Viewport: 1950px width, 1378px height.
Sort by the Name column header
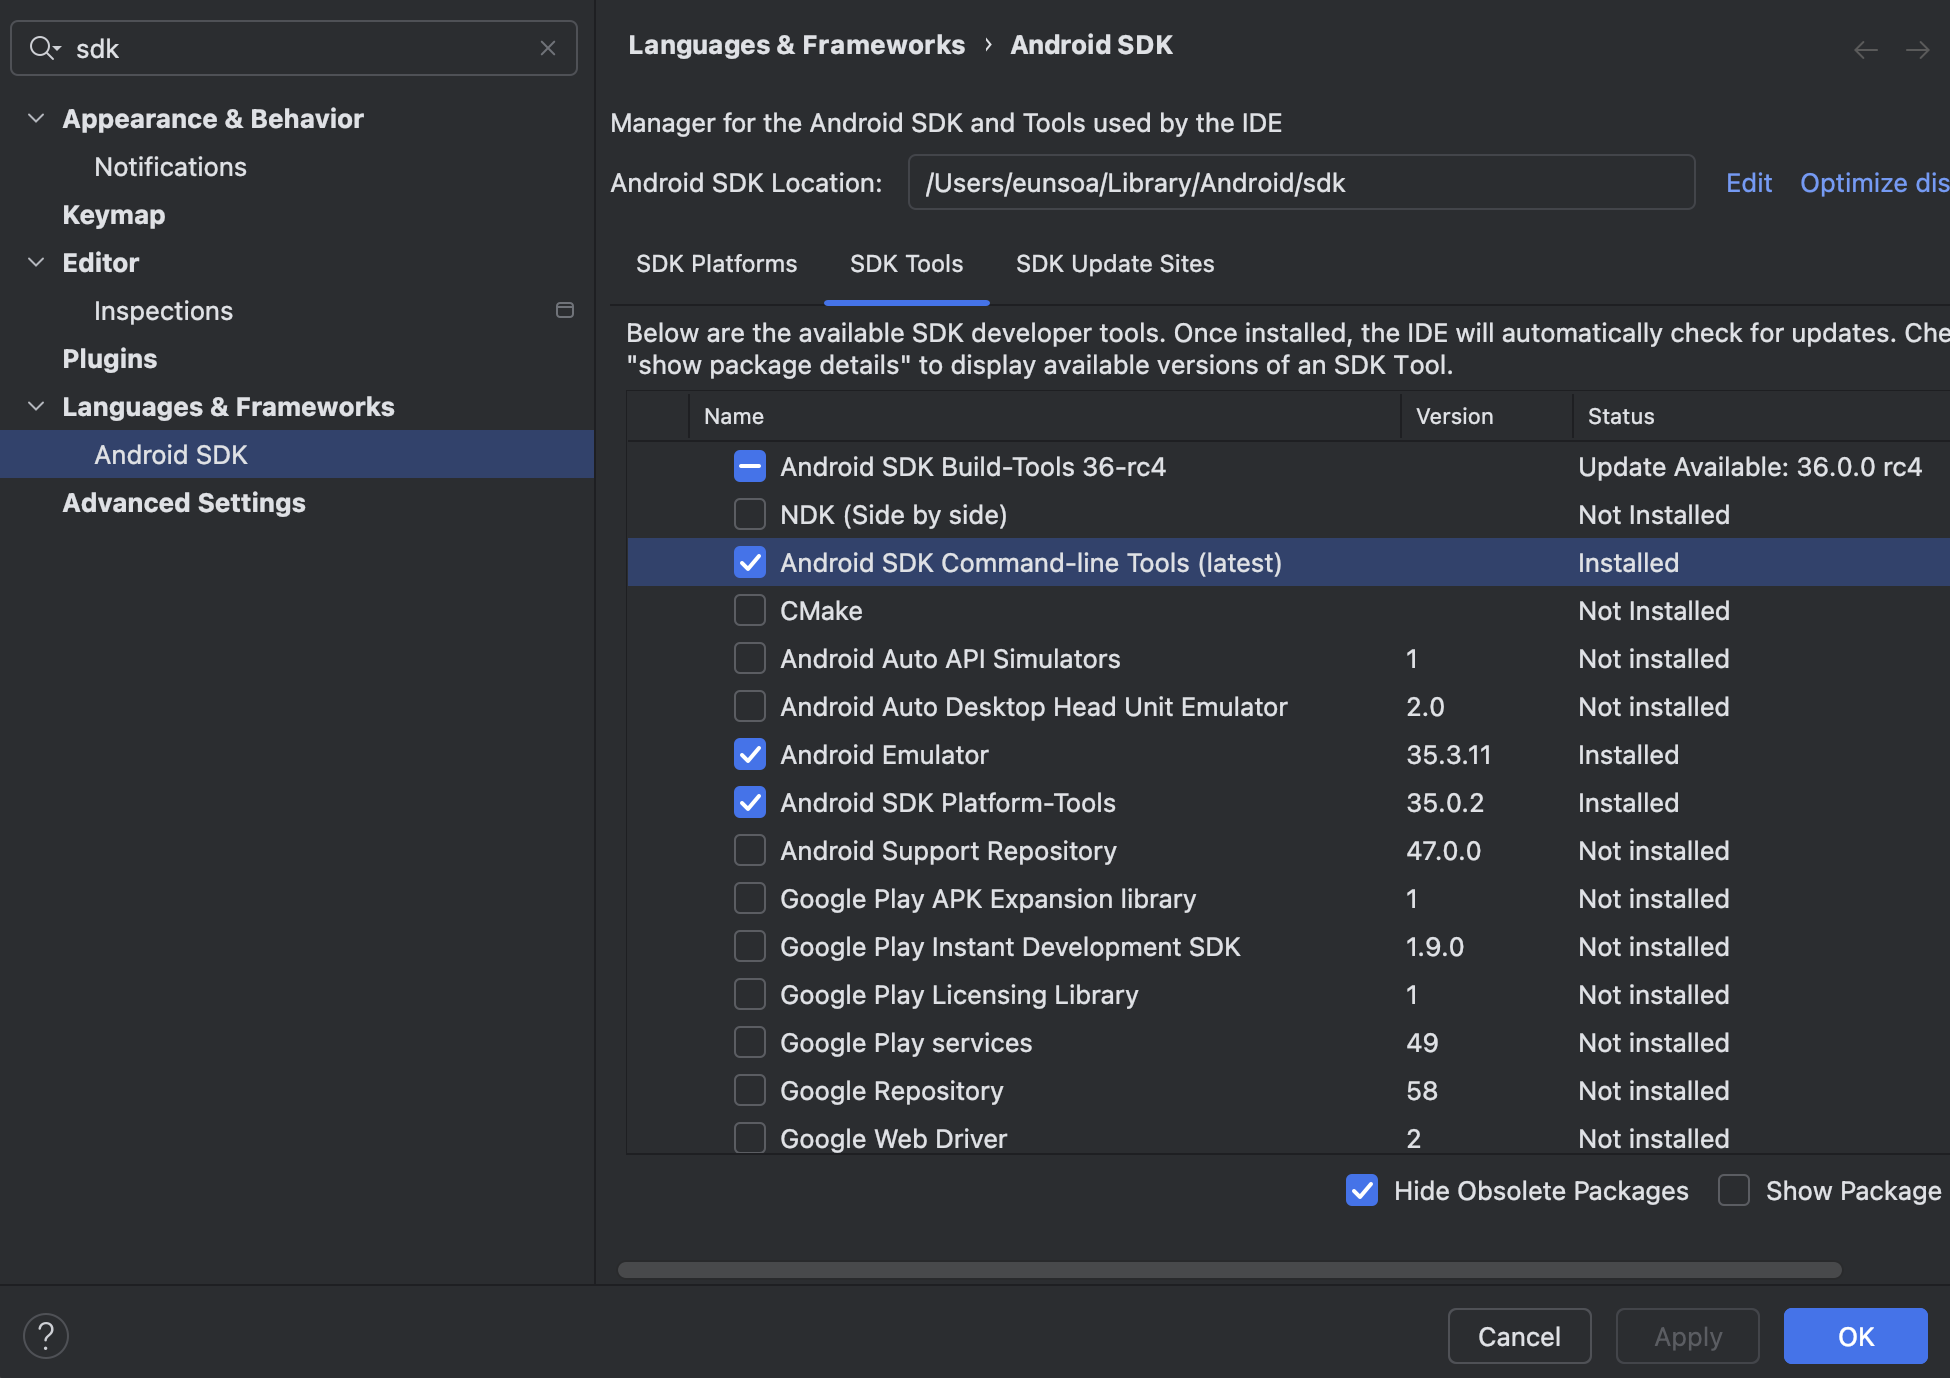[1044, 416]
